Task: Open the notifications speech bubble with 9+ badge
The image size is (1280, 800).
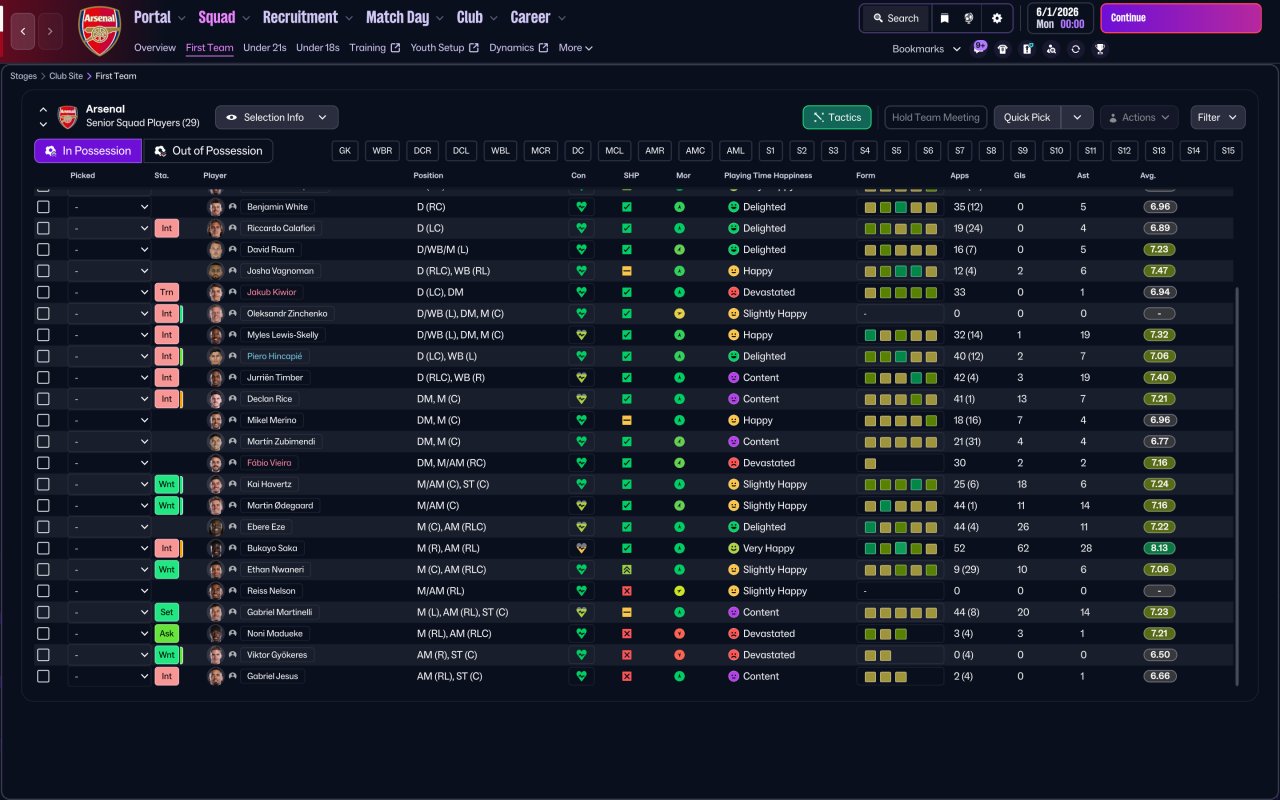Action: tap(979, 48)
